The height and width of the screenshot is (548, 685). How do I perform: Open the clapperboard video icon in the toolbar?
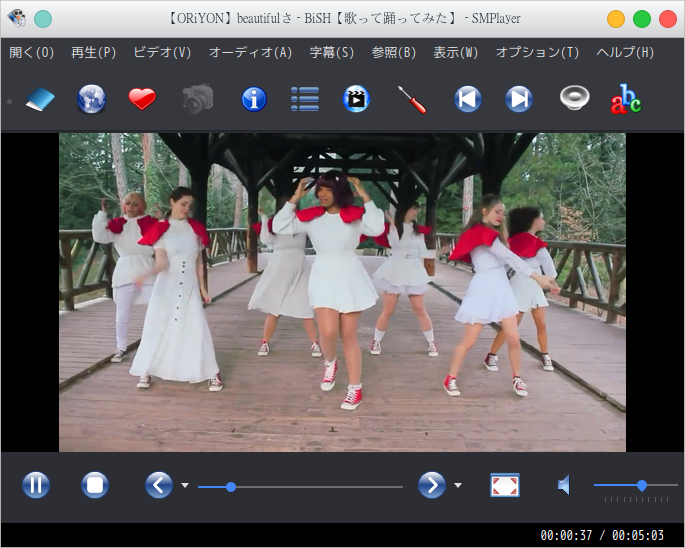point(356,99)
